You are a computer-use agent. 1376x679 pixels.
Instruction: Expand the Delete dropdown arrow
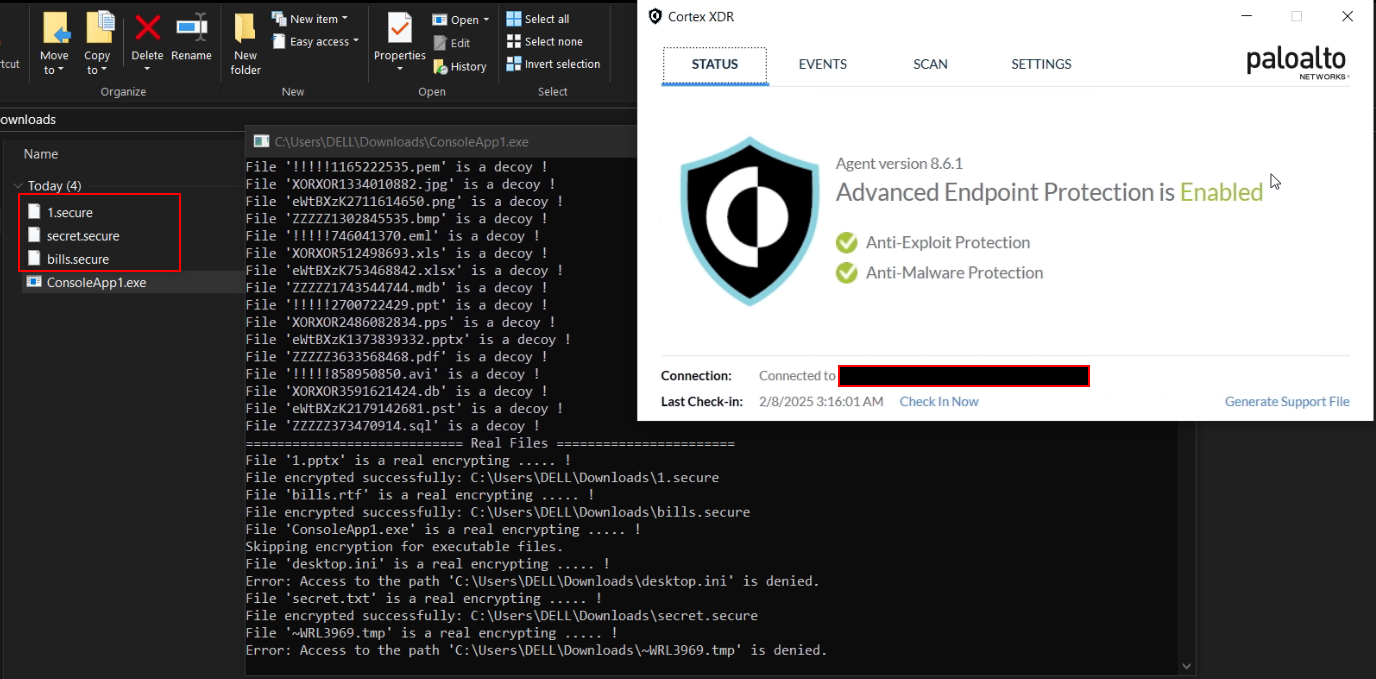tap(147, 70)
